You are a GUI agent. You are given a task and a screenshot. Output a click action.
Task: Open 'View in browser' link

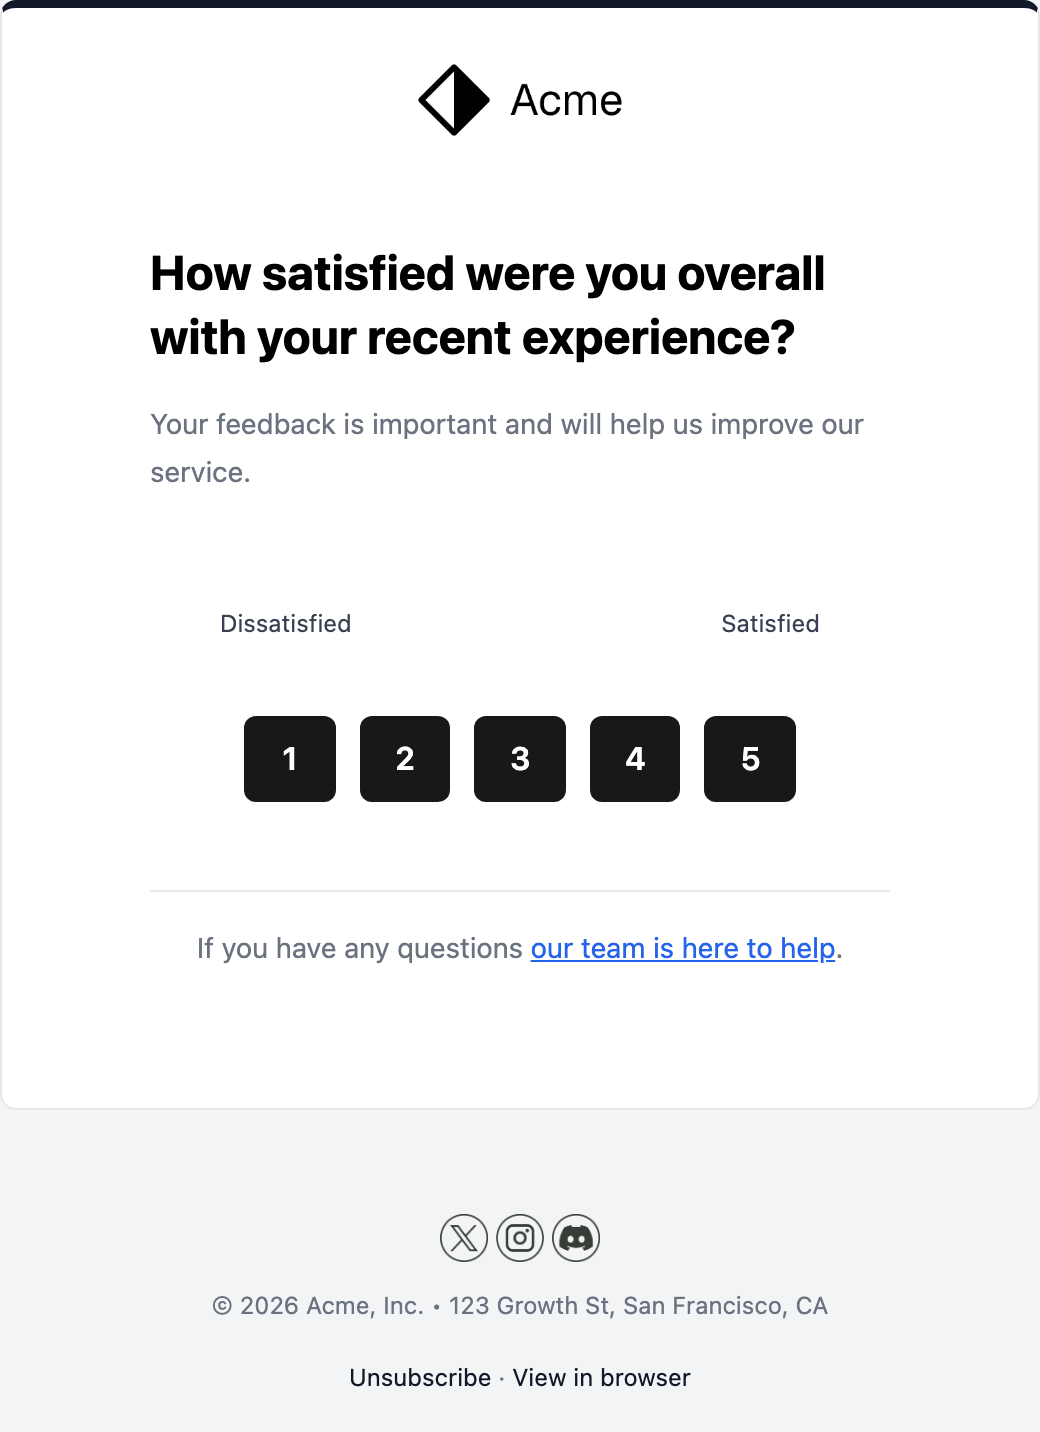(x=601, y=1377)
